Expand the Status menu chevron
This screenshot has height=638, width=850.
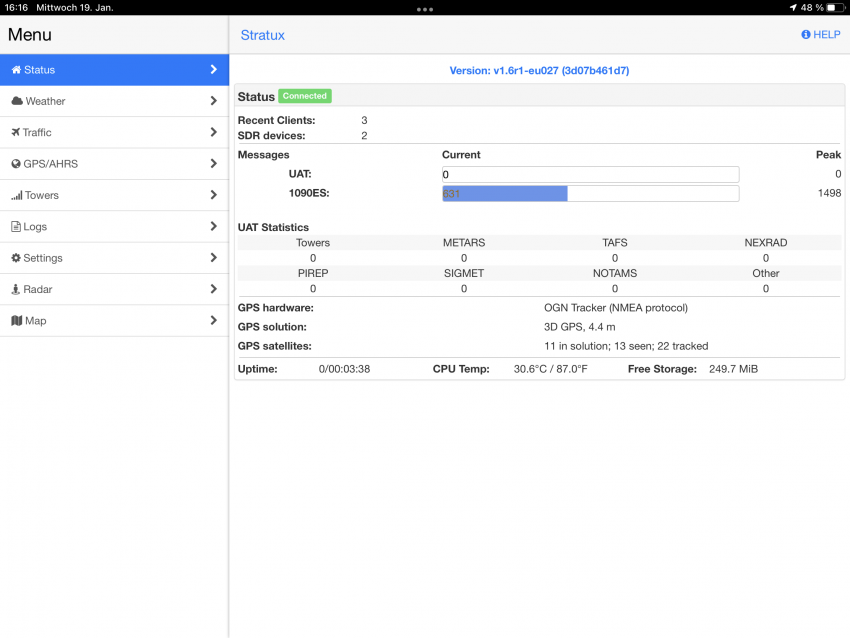point(214,69)
